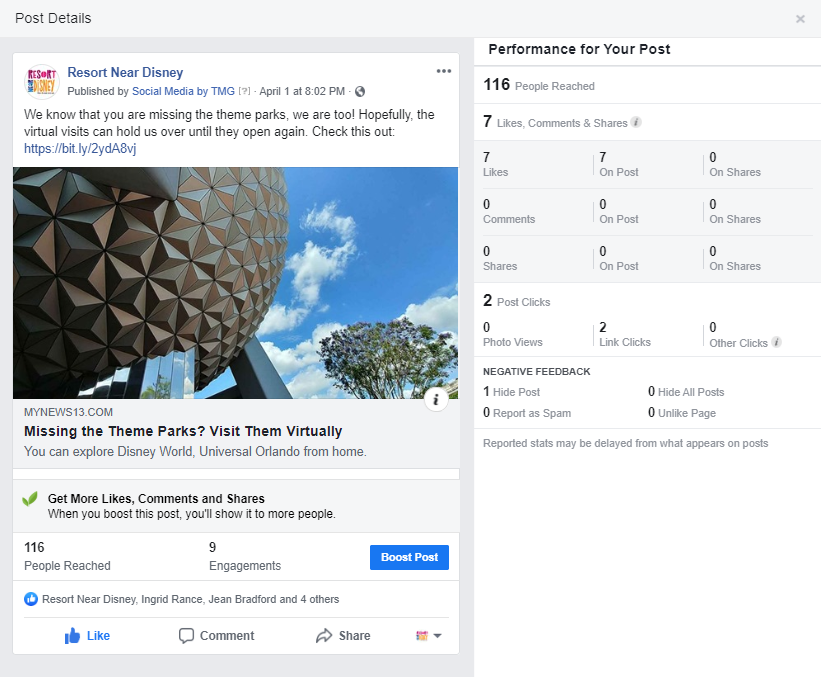This screenshot has height=677, width=821.
Task: Click the 0 Shares stat
Action: click(500, 259)
